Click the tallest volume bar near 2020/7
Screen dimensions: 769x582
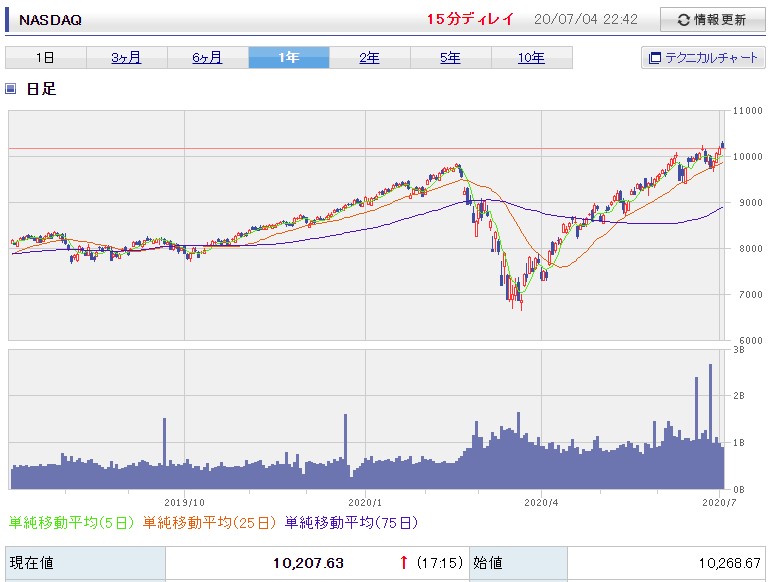tap(710, 426)
